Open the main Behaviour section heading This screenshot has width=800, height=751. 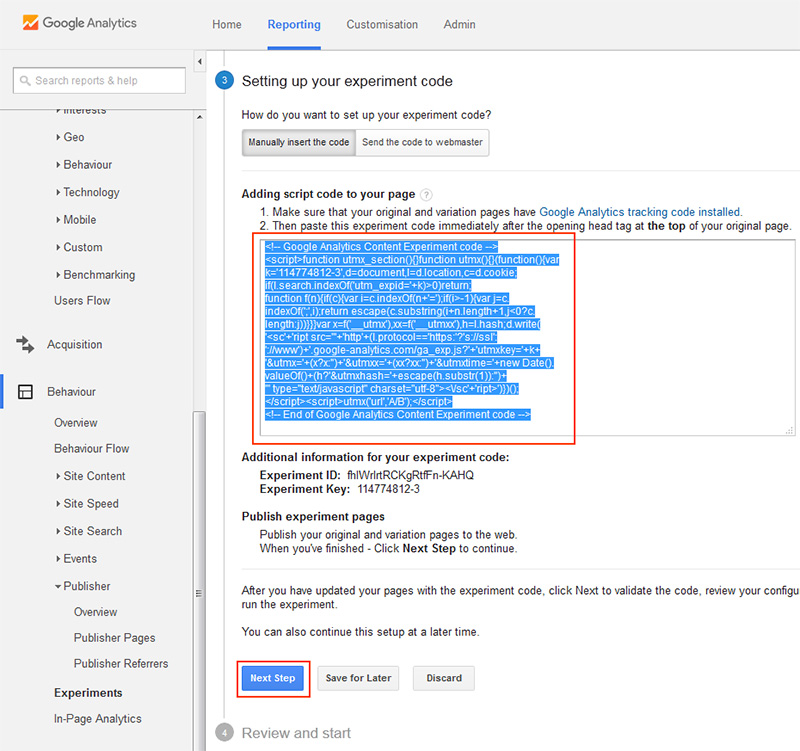(x=71, y=392)
